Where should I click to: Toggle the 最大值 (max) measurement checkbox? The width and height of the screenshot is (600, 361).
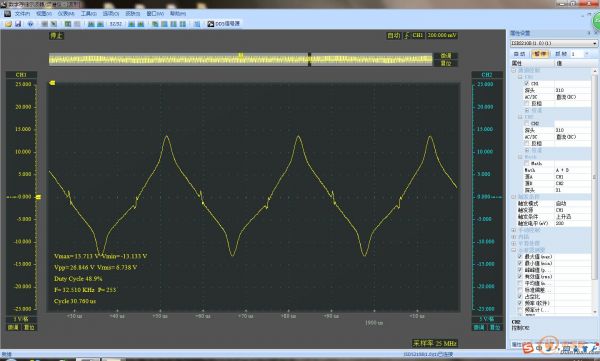pyautogui.click(x=520, y=256)
